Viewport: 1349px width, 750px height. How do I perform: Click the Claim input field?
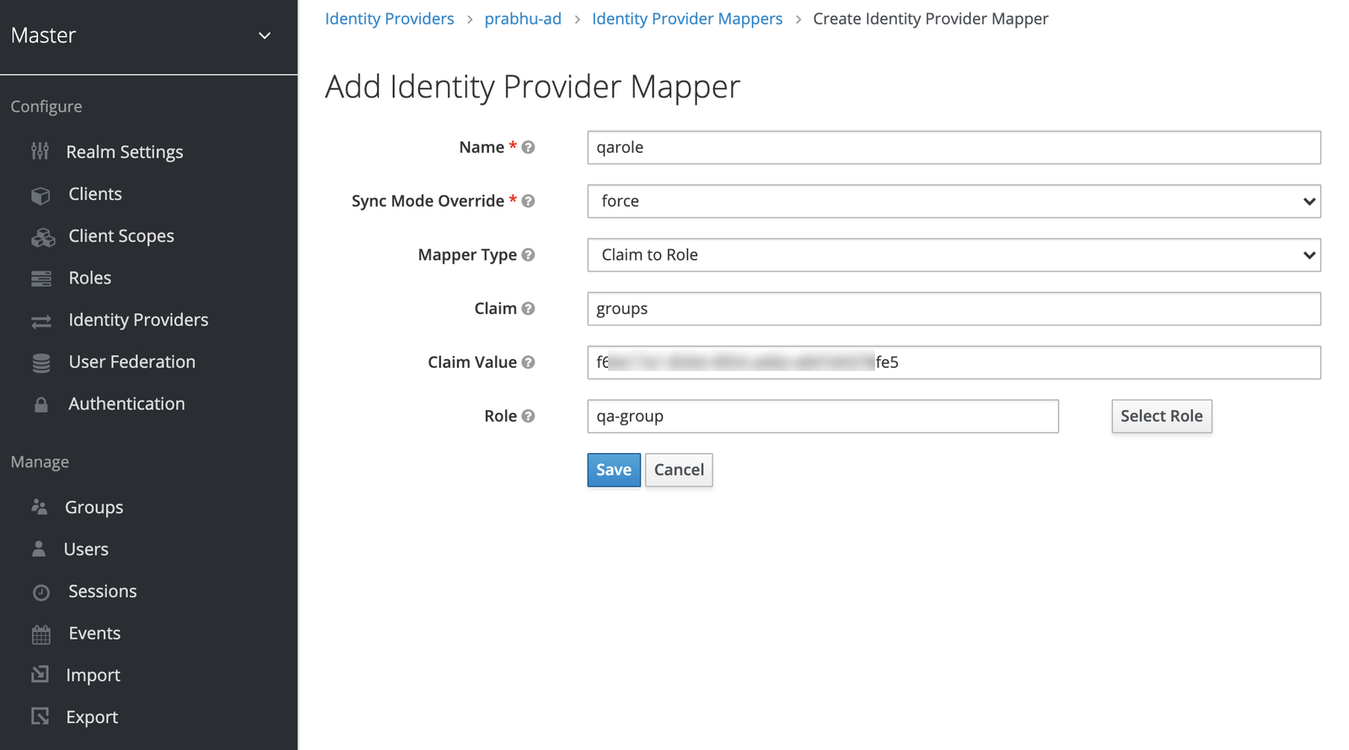953,309
